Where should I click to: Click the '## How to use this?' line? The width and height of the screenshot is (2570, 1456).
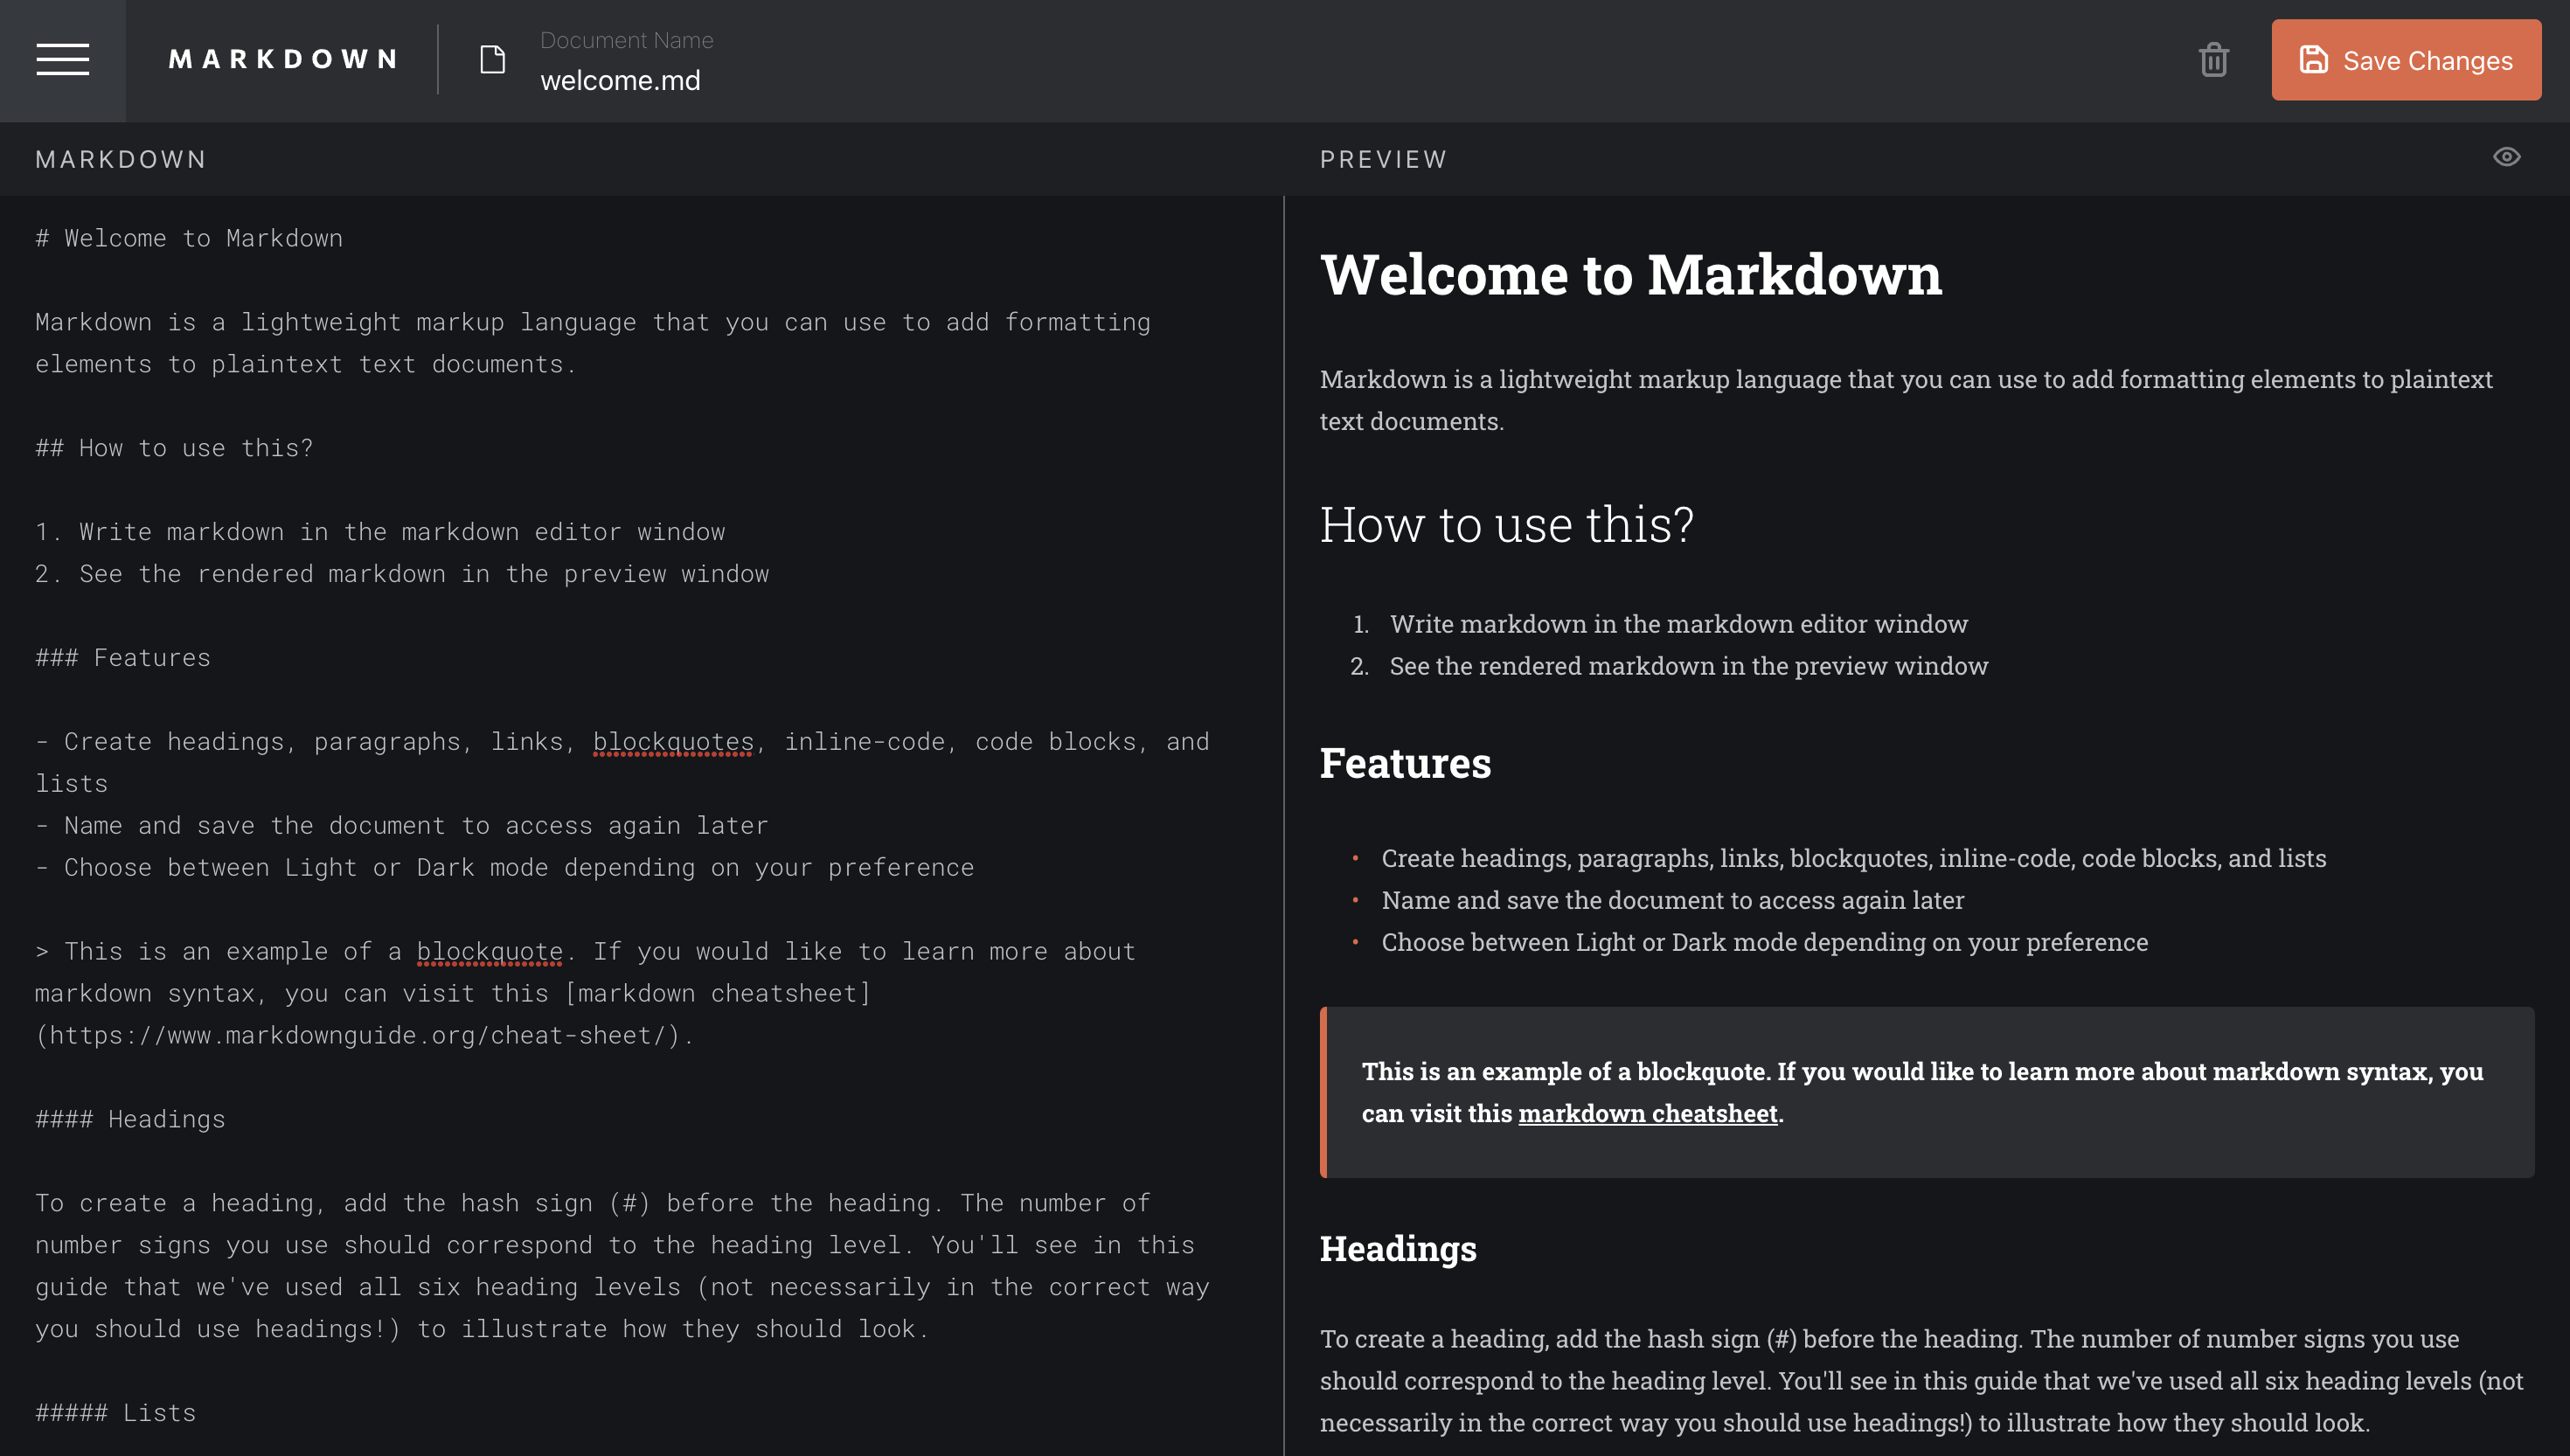point(175,449)
